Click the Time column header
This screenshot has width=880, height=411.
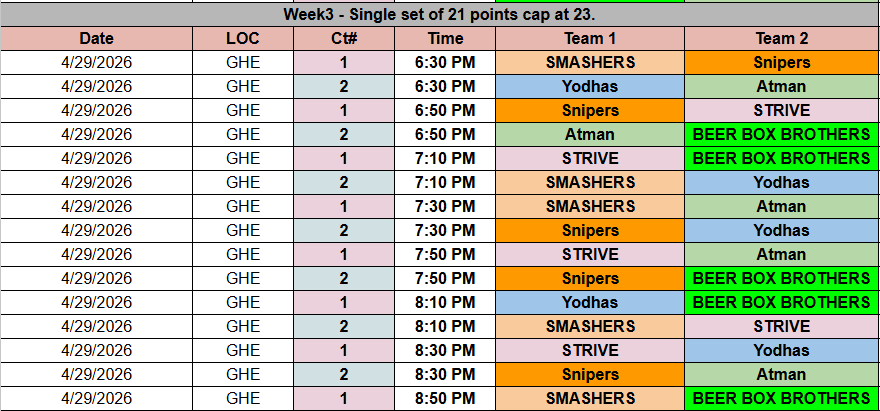pyautogui.click(x=445, y=39)
